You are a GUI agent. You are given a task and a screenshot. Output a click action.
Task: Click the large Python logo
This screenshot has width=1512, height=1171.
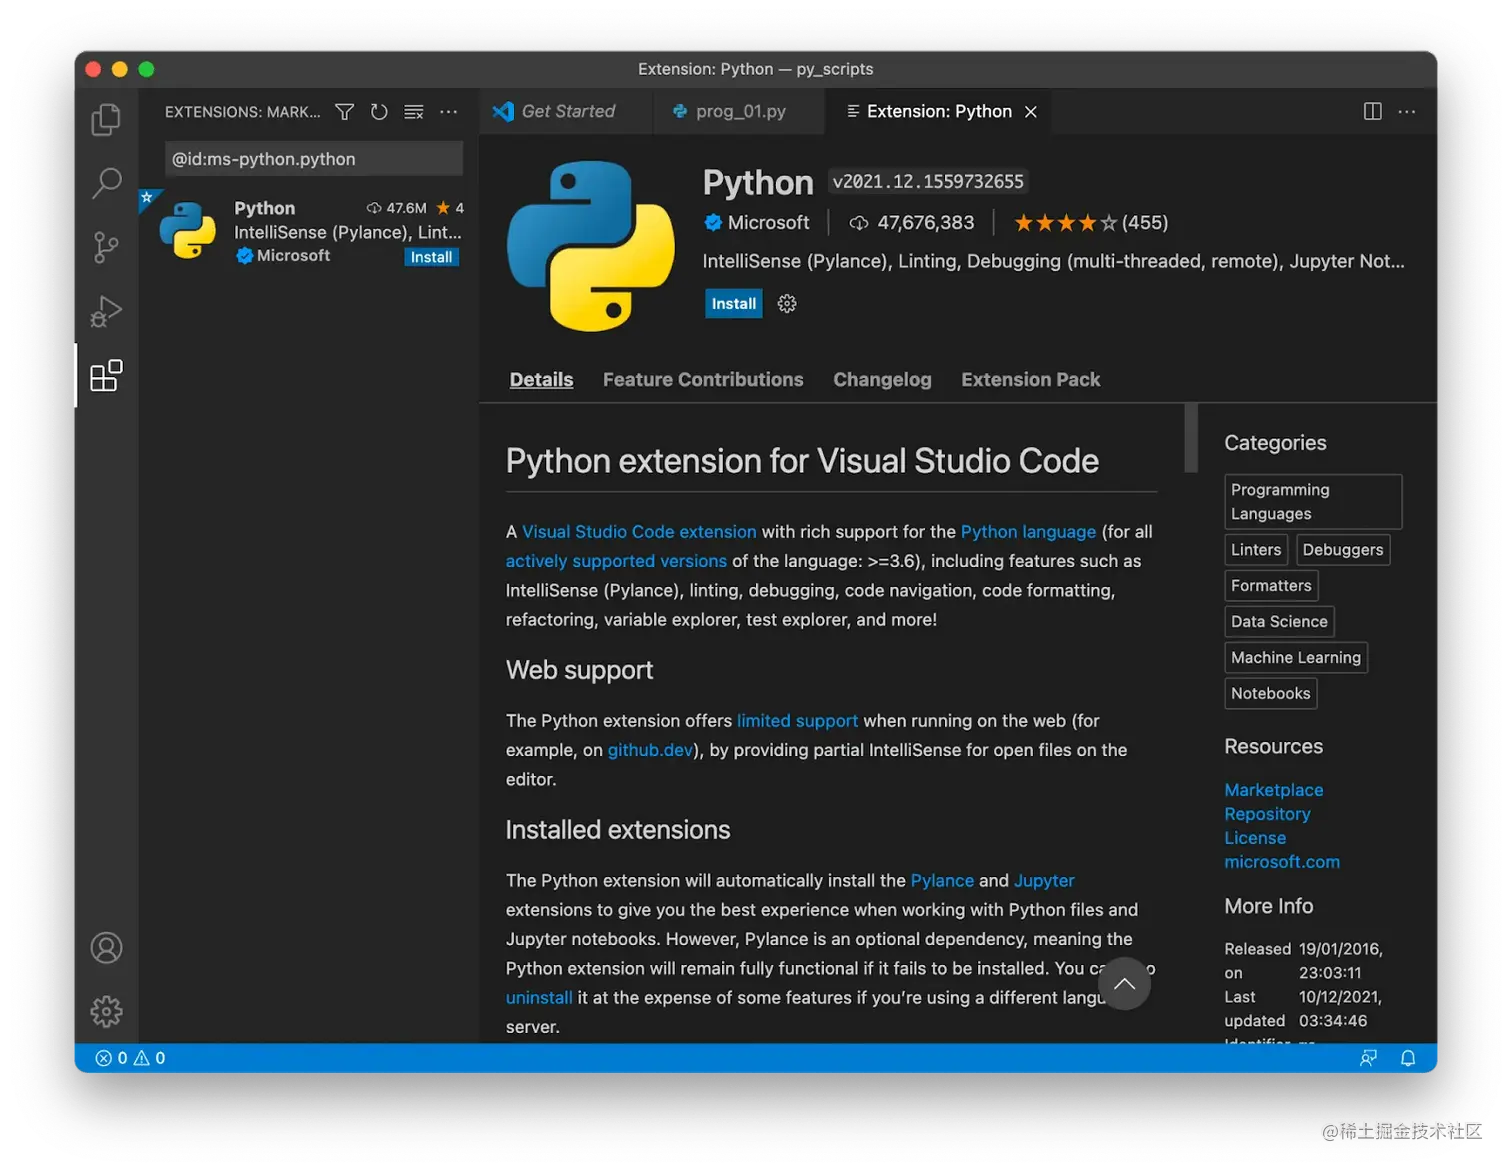click(591, 246)
